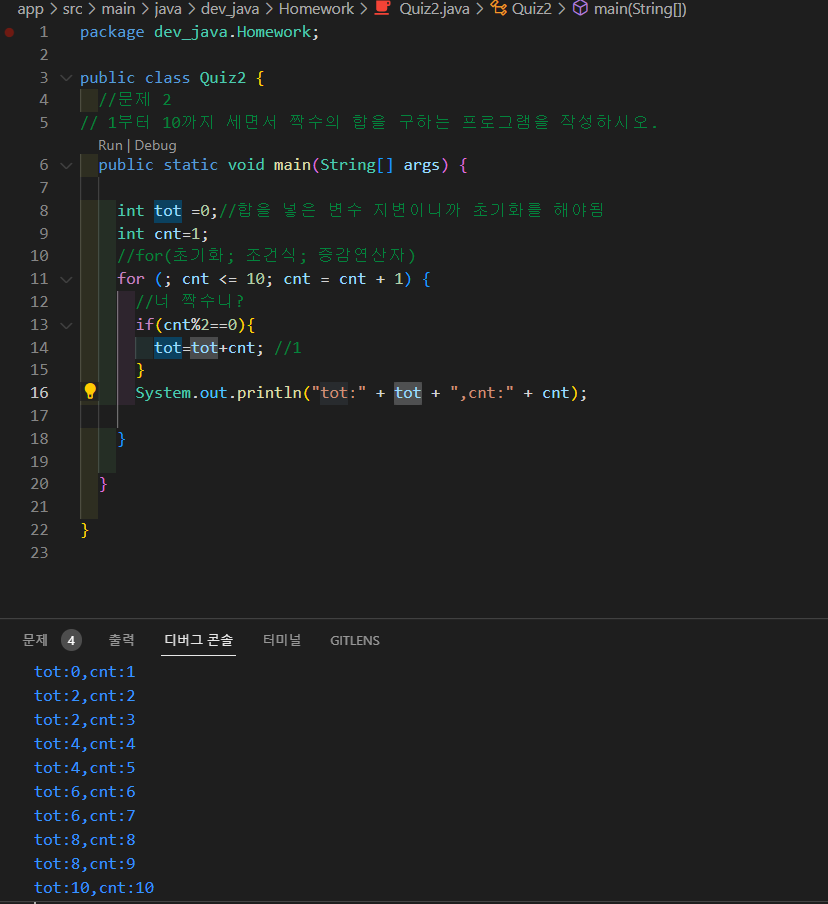Click the highlighted tot variable on line 8
Image resolution: width=828 pixels, height=904 pixels.
(168, 210)
